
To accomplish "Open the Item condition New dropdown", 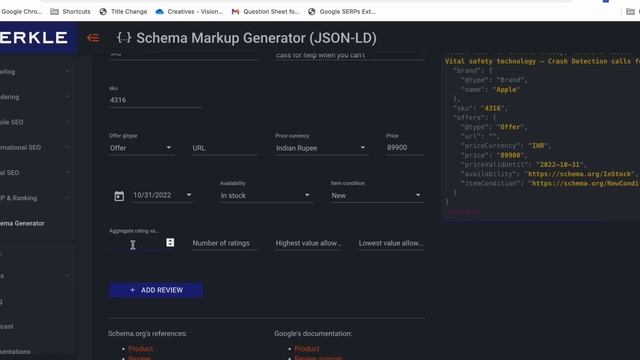I will pyautogui.click(x=377, y=196).
